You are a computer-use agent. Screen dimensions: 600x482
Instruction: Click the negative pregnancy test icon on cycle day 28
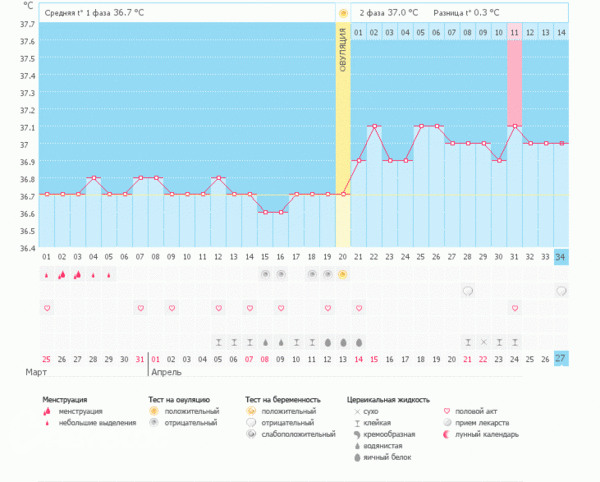467,291
